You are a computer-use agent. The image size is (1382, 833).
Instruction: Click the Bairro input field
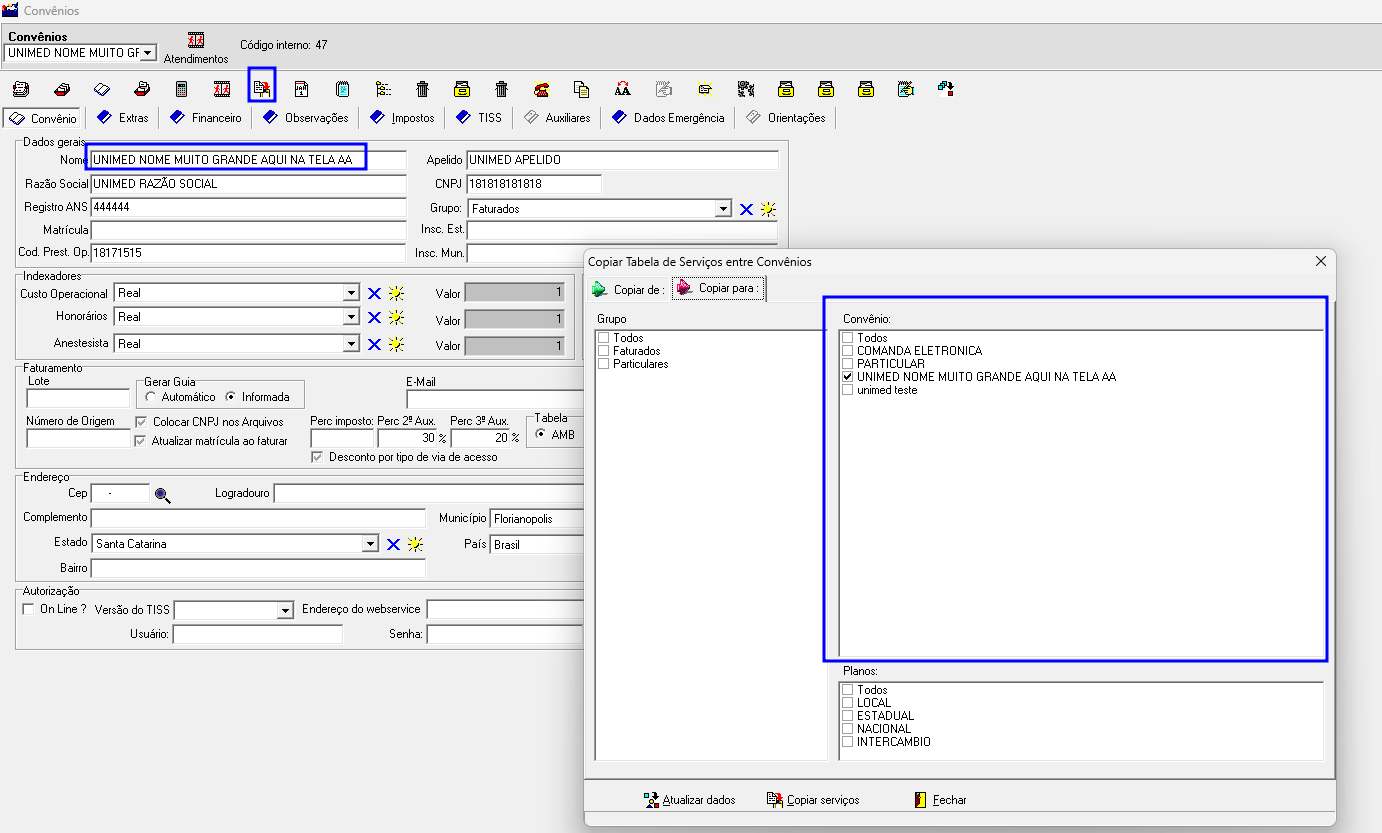pyautogui.click(x=258, y=568)
